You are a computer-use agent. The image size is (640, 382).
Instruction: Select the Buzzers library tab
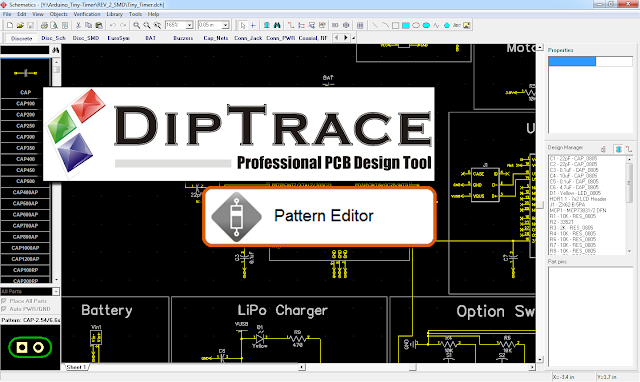point(183,38)
